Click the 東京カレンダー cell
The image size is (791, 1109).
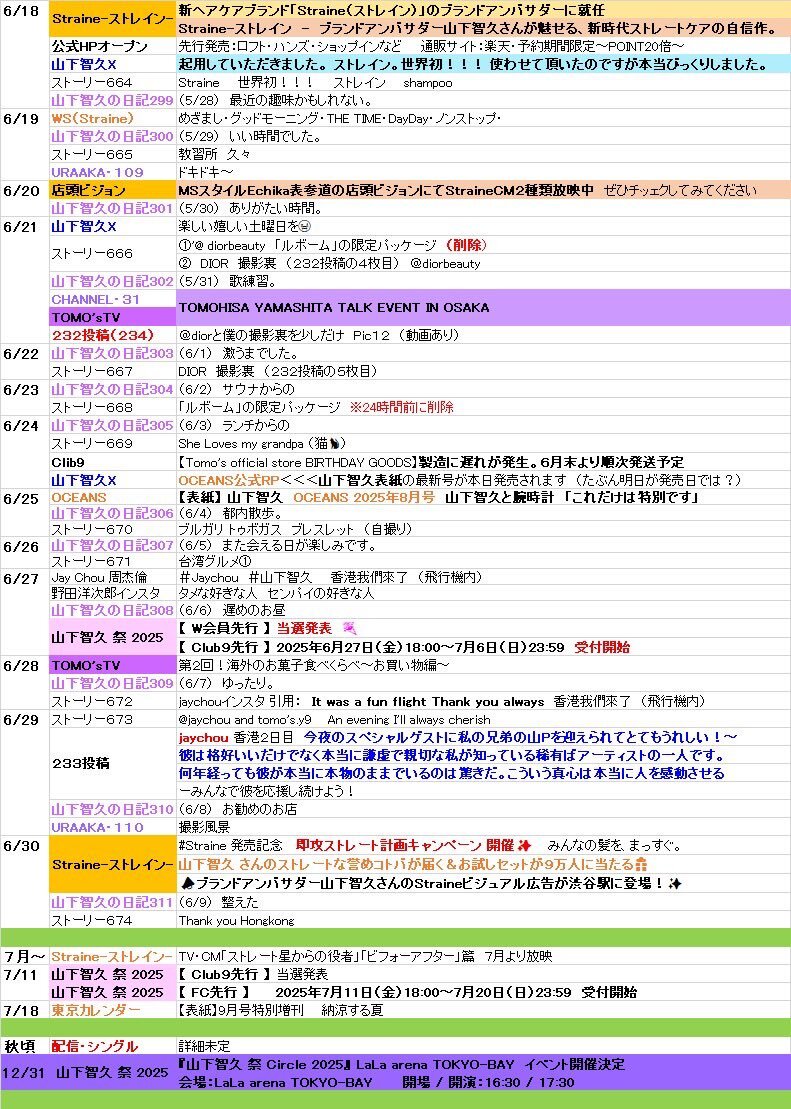(x=112, y=1011)
